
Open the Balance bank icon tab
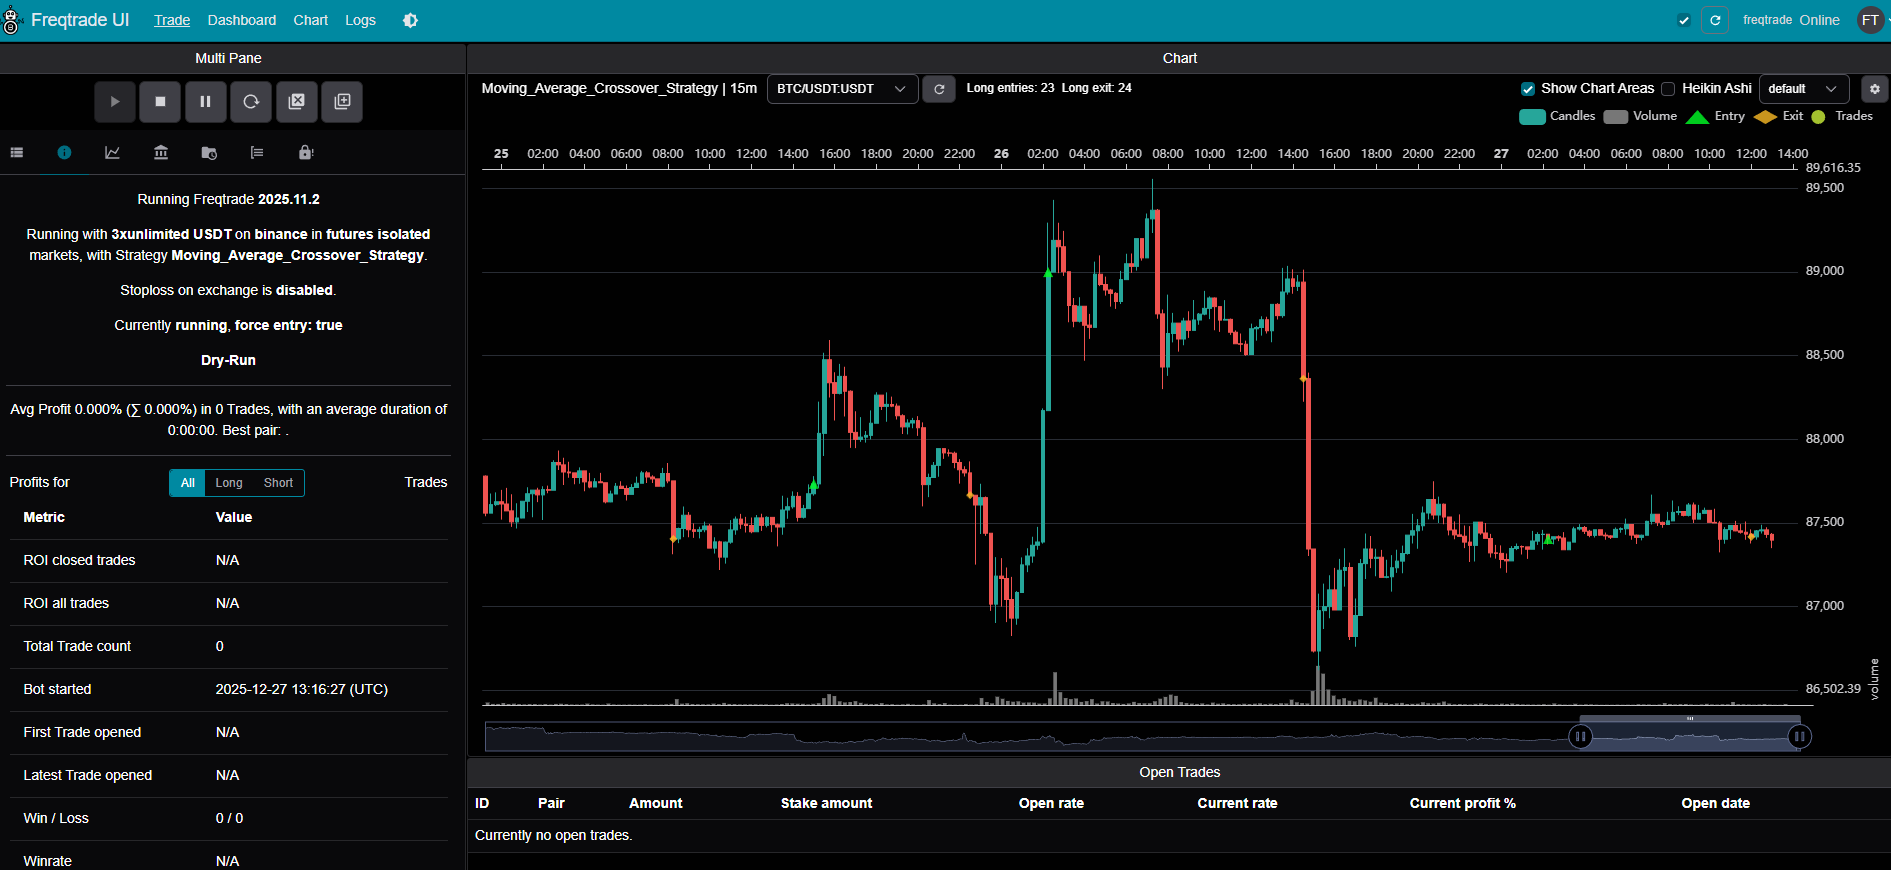click(x=161, y=153)
